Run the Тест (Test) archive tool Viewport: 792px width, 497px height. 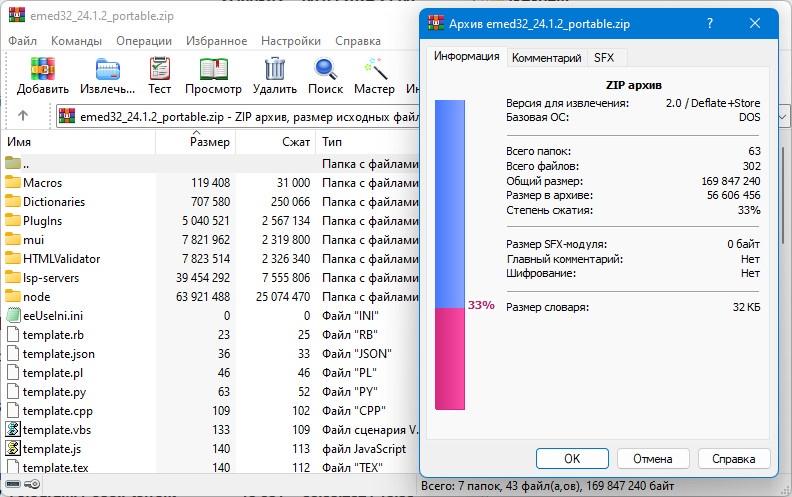click(160, 69)
